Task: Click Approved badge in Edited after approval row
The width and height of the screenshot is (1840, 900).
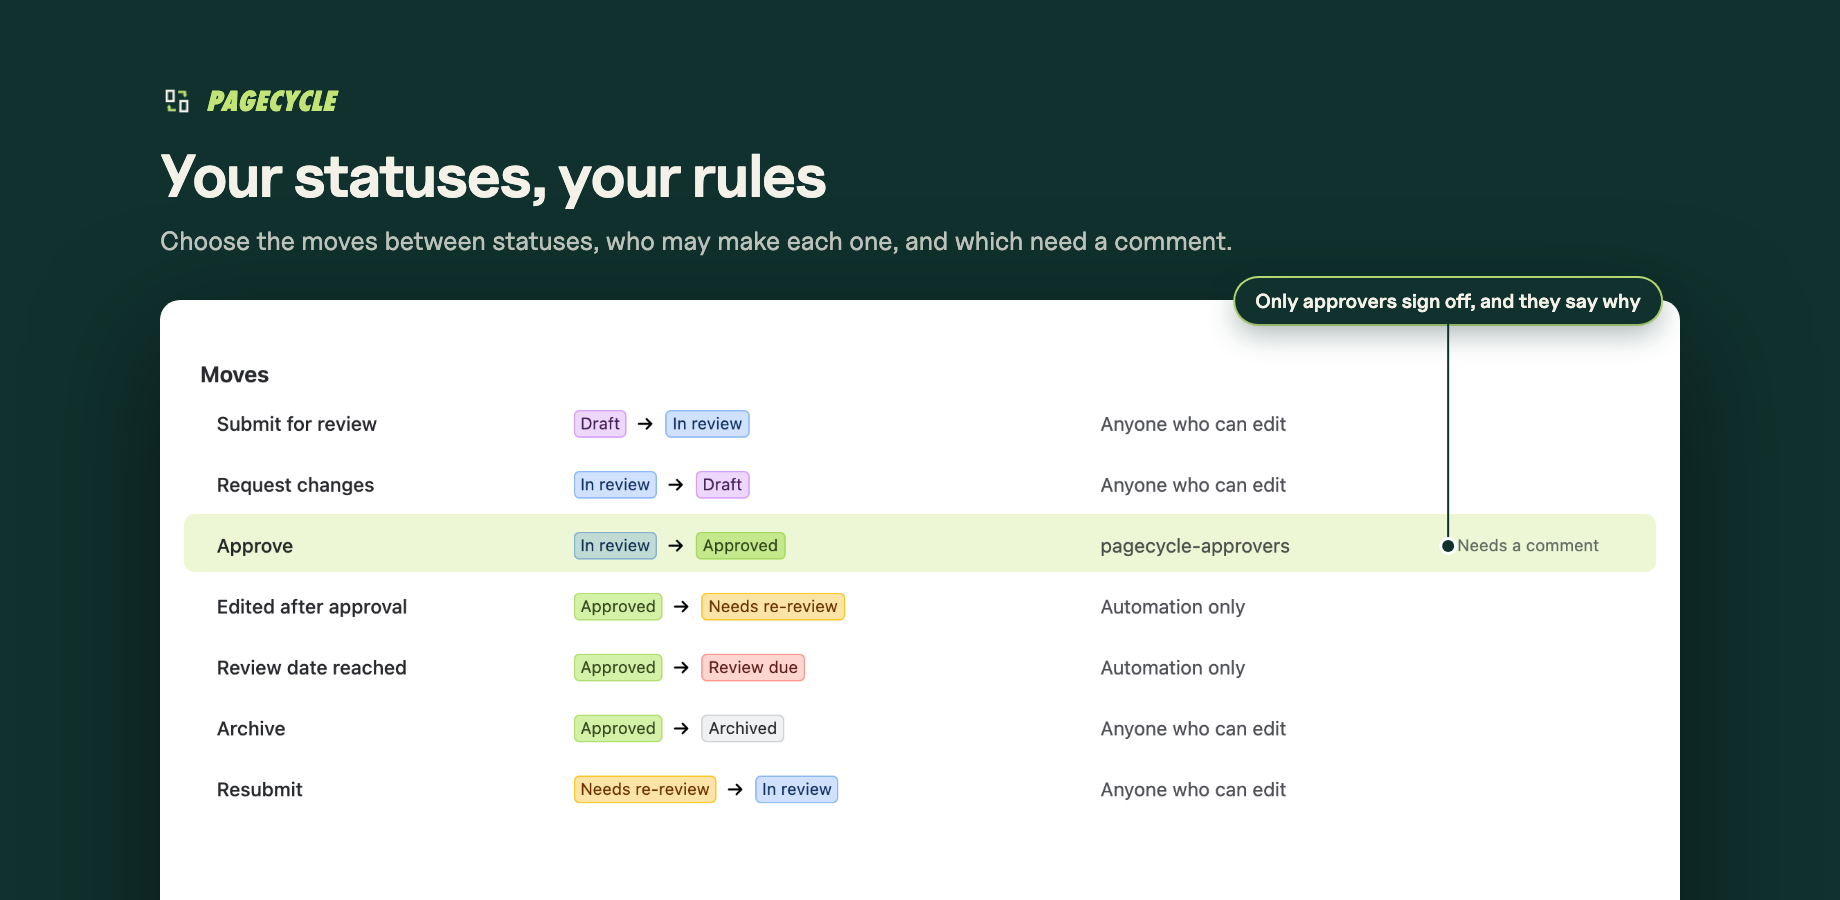Action: pyautogui.click(x=618, y=607)
